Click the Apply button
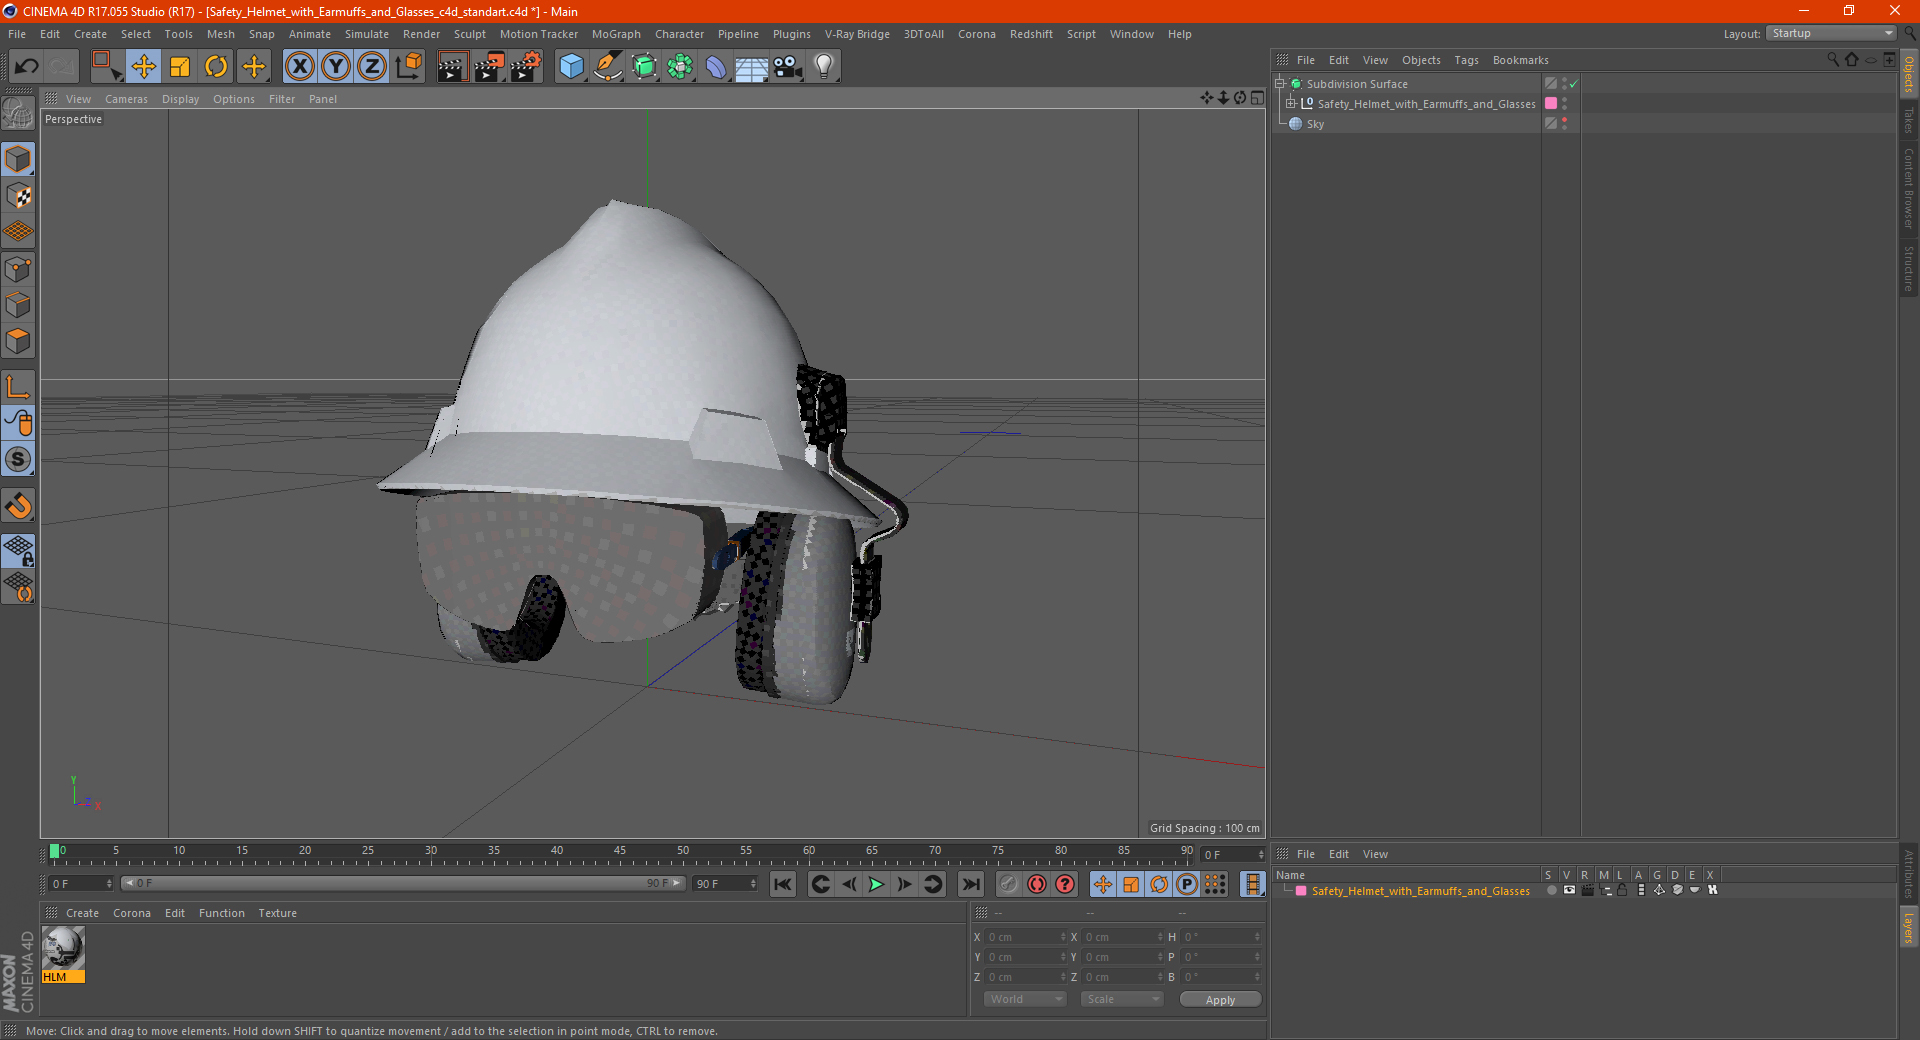This screenshot has width=1920, height=1040. [1219, 999]
